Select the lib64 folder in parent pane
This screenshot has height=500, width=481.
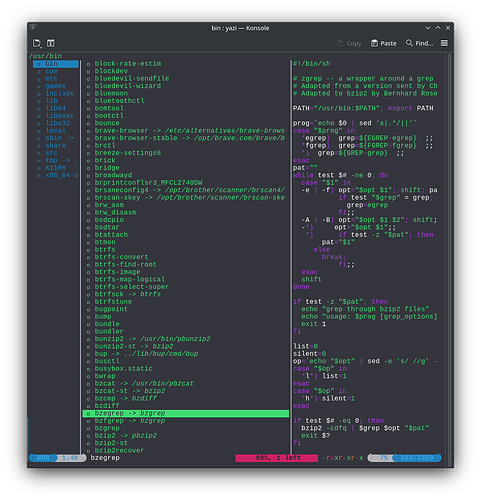tap(56, 108)
